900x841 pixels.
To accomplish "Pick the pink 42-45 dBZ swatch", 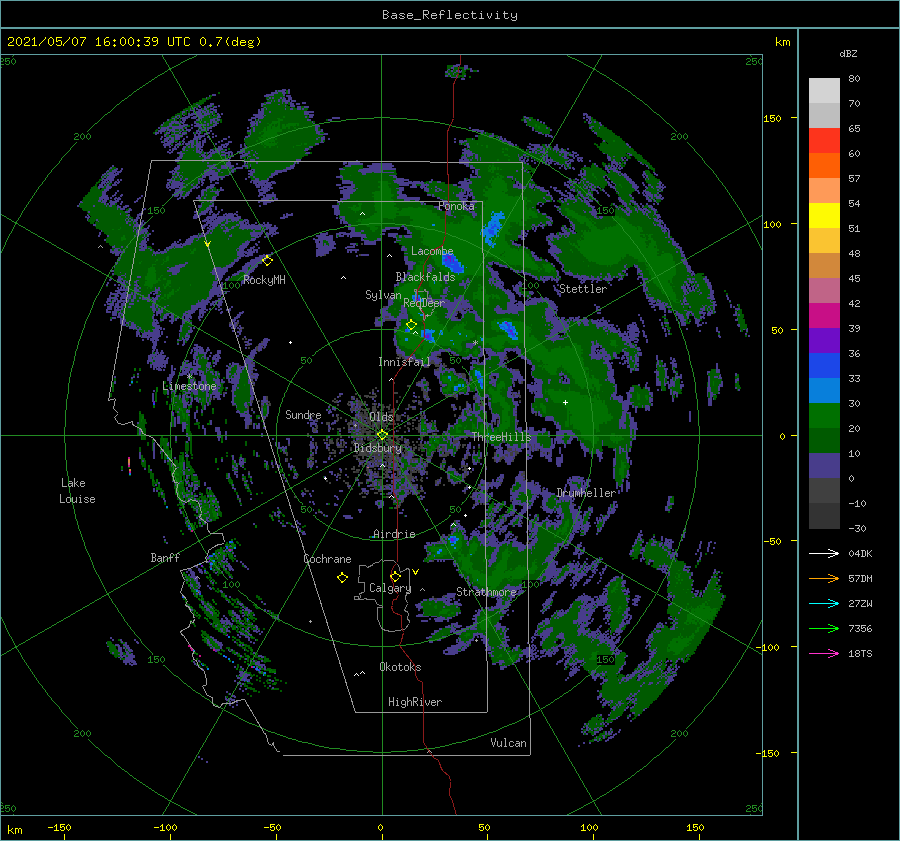I will (x=824, y=291).
